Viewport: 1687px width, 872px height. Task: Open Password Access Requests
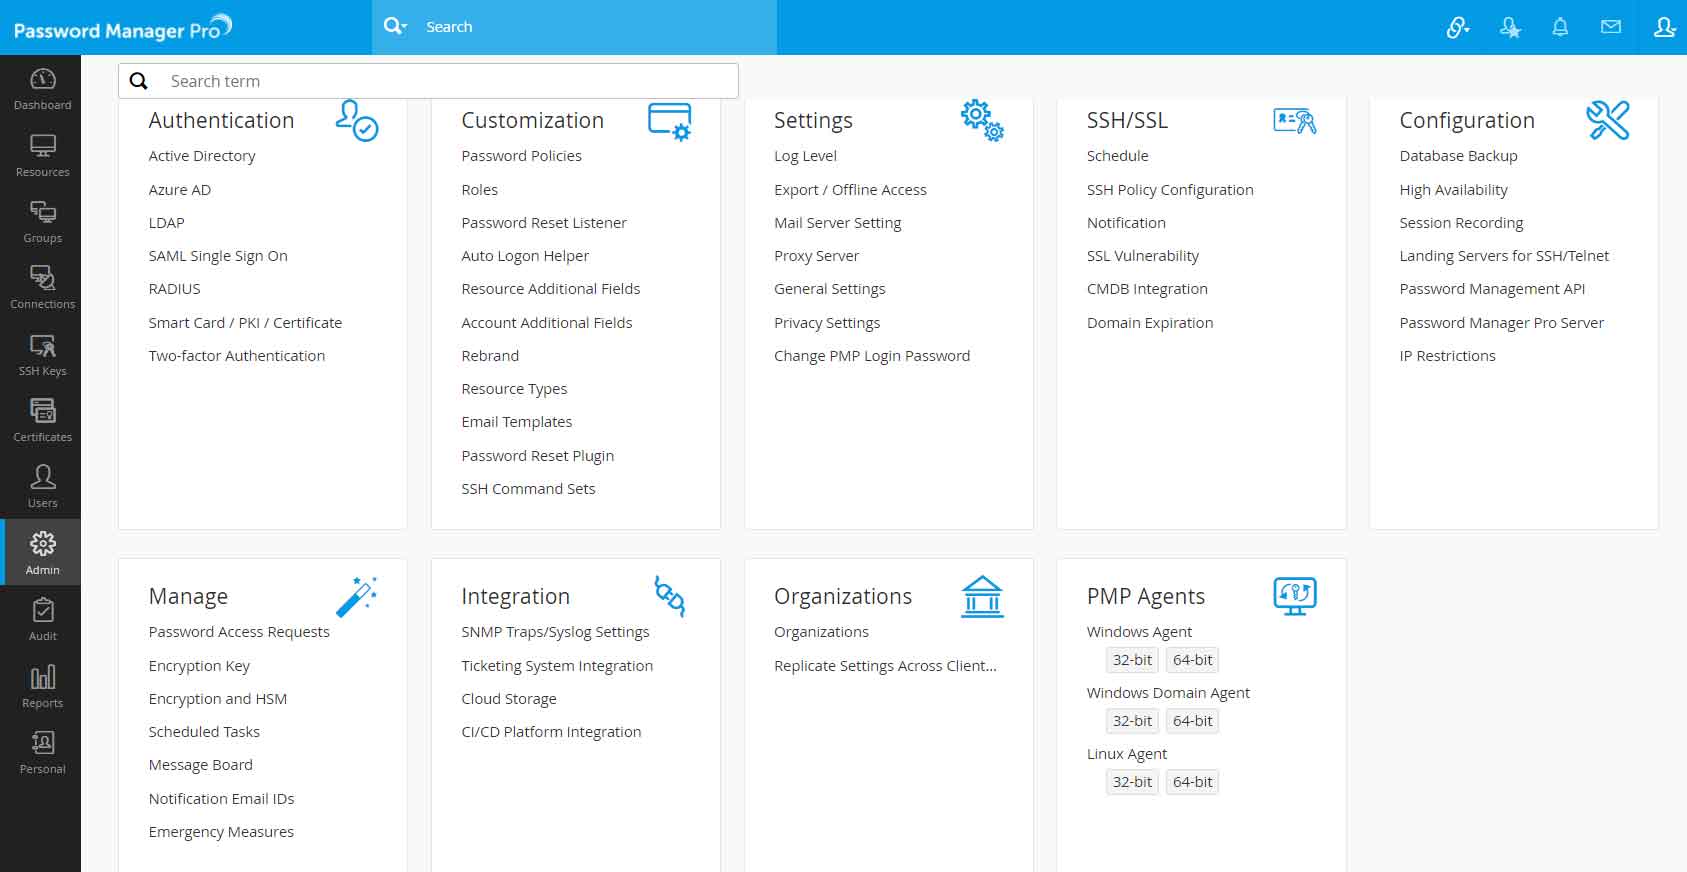[239, 632]
